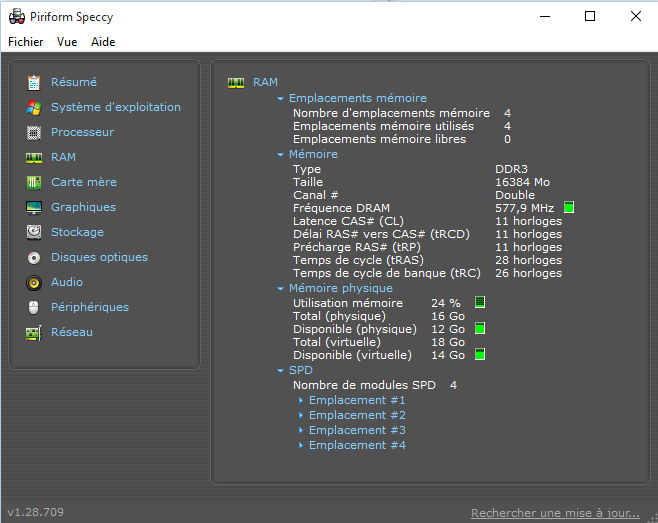Viewport: 658px width, 523px height.
Task: Click the Emplacements mémoire utilisés row
Action: [x=402, y=126]
